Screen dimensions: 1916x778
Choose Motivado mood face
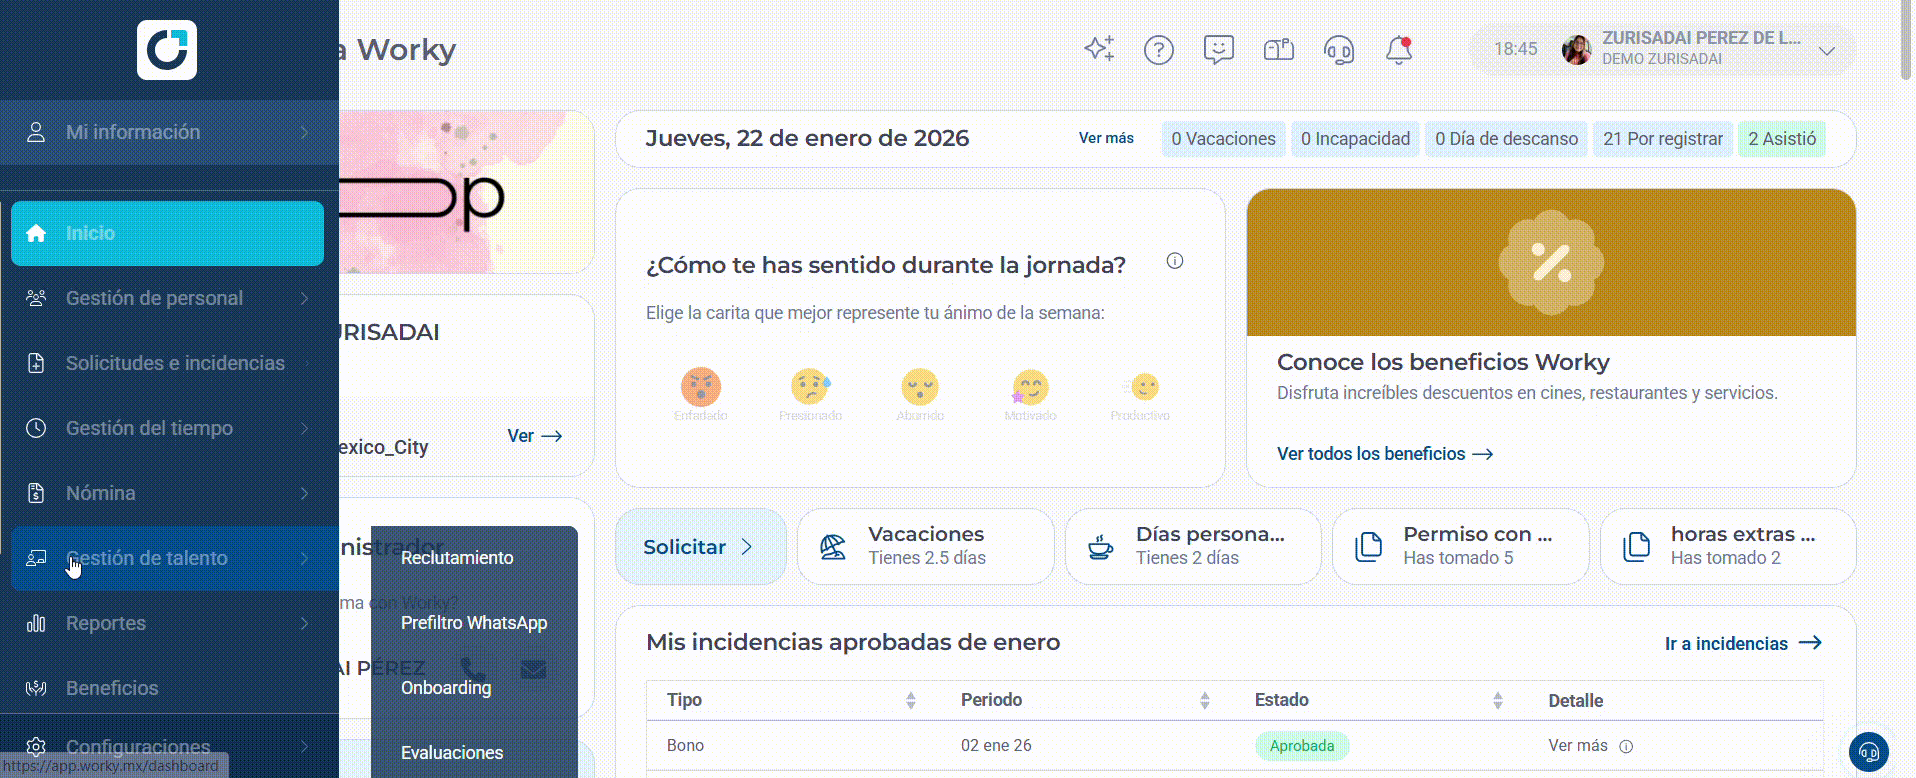1030,387
